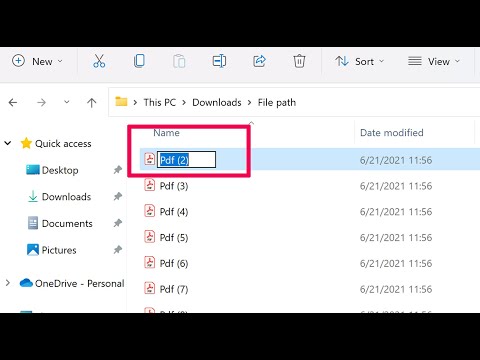Open the Sort dropdown
Screen dimensions: 480x360
(360, 61)
